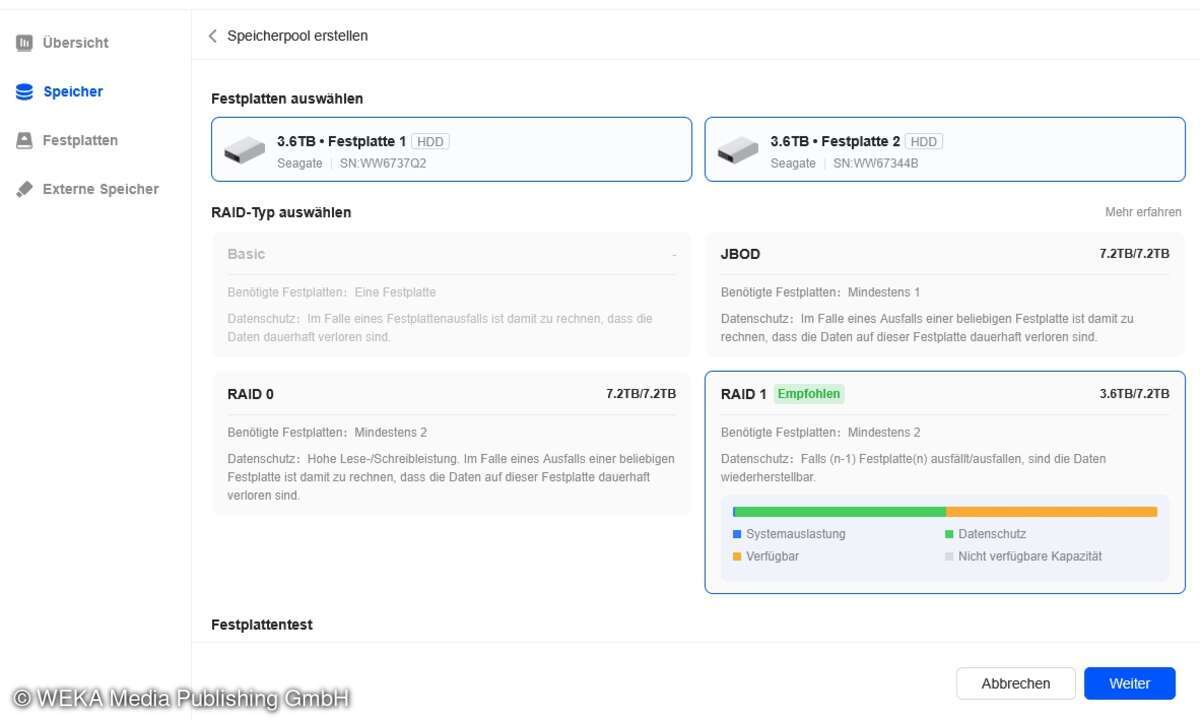The height and width of the screenshot is (720, 1200).
Task: Click the Festplatte 1 hard drive image
Action: click(244, 150)
